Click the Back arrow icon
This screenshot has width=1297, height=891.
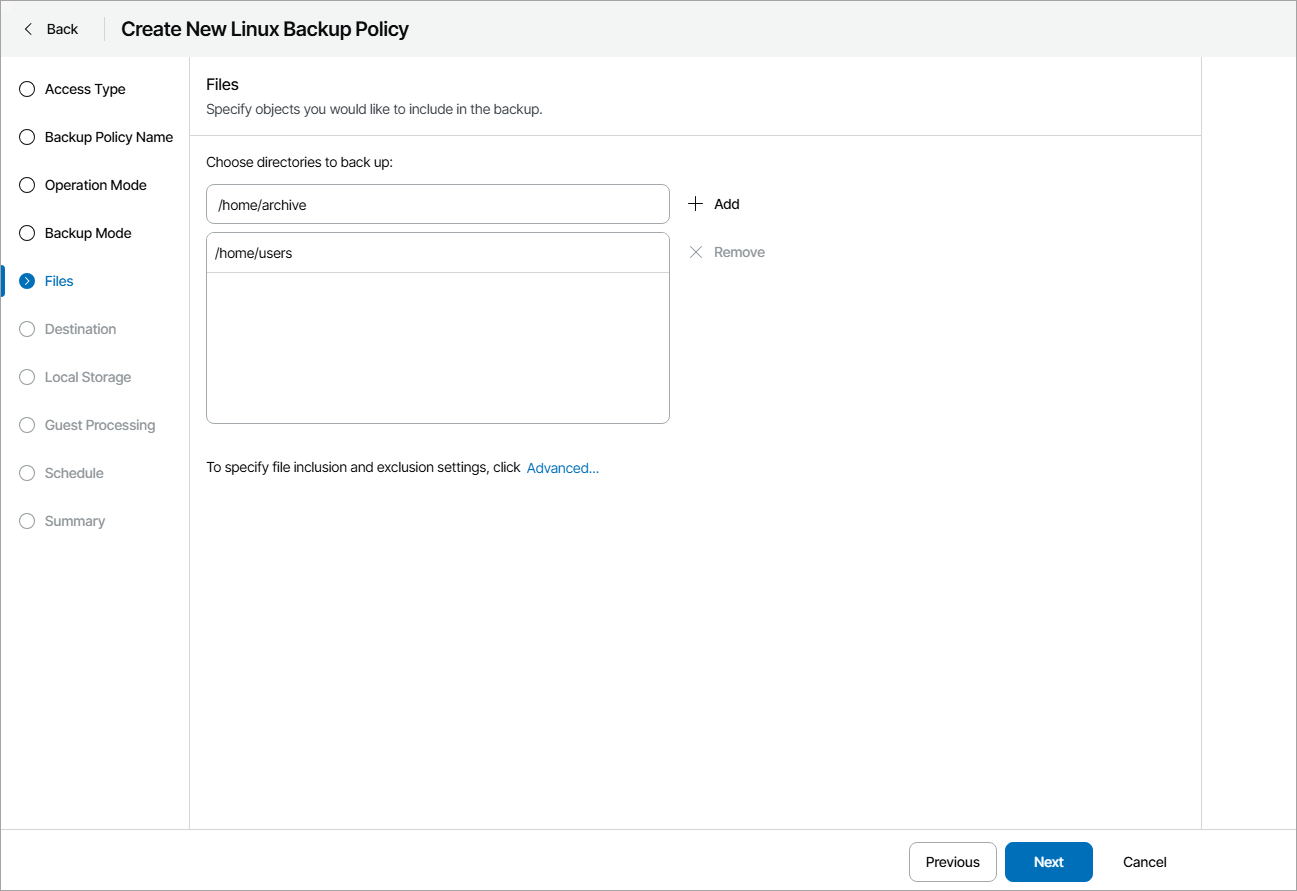pyautogui.click(x=28, y=29)
